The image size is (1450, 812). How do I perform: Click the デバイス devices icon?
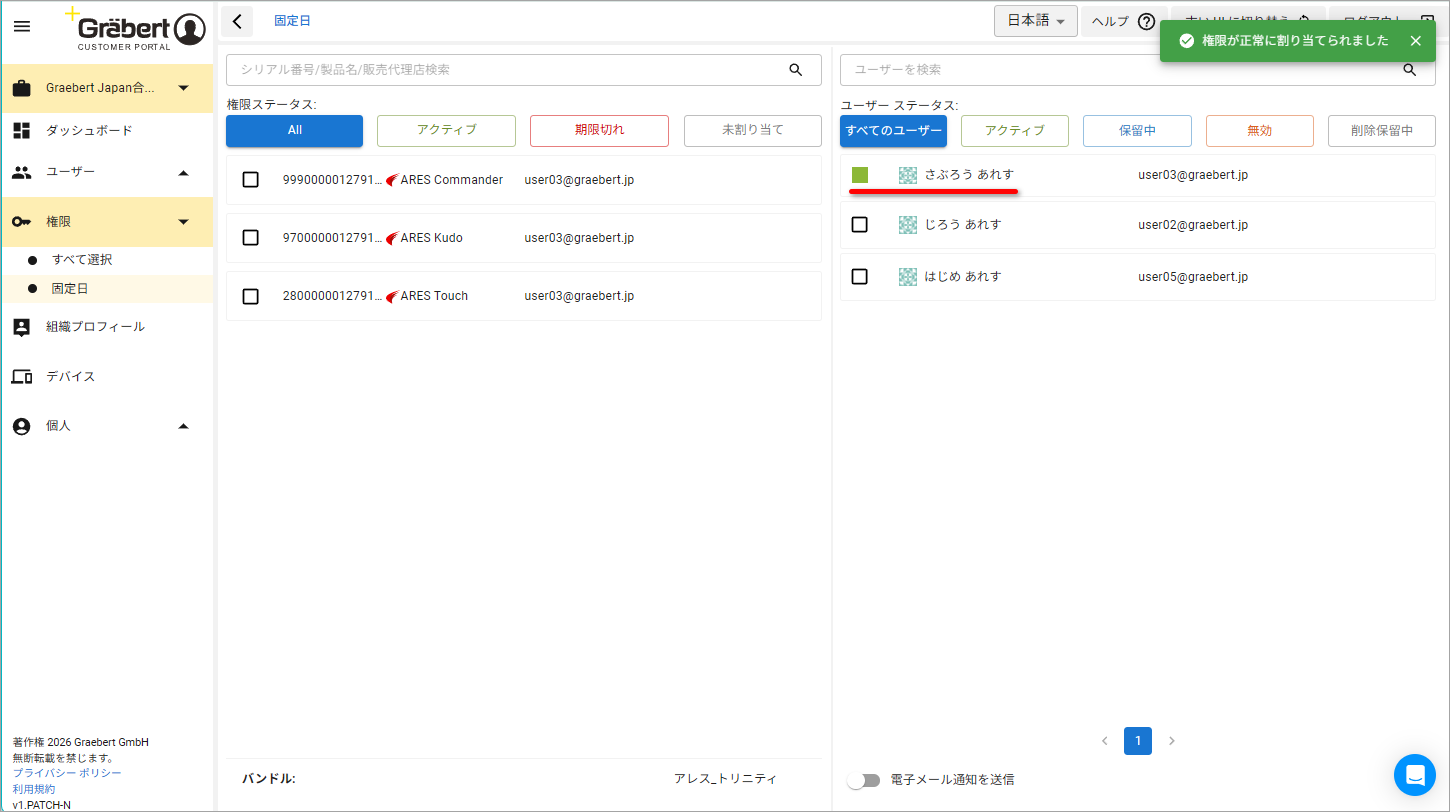click(21, 376)
